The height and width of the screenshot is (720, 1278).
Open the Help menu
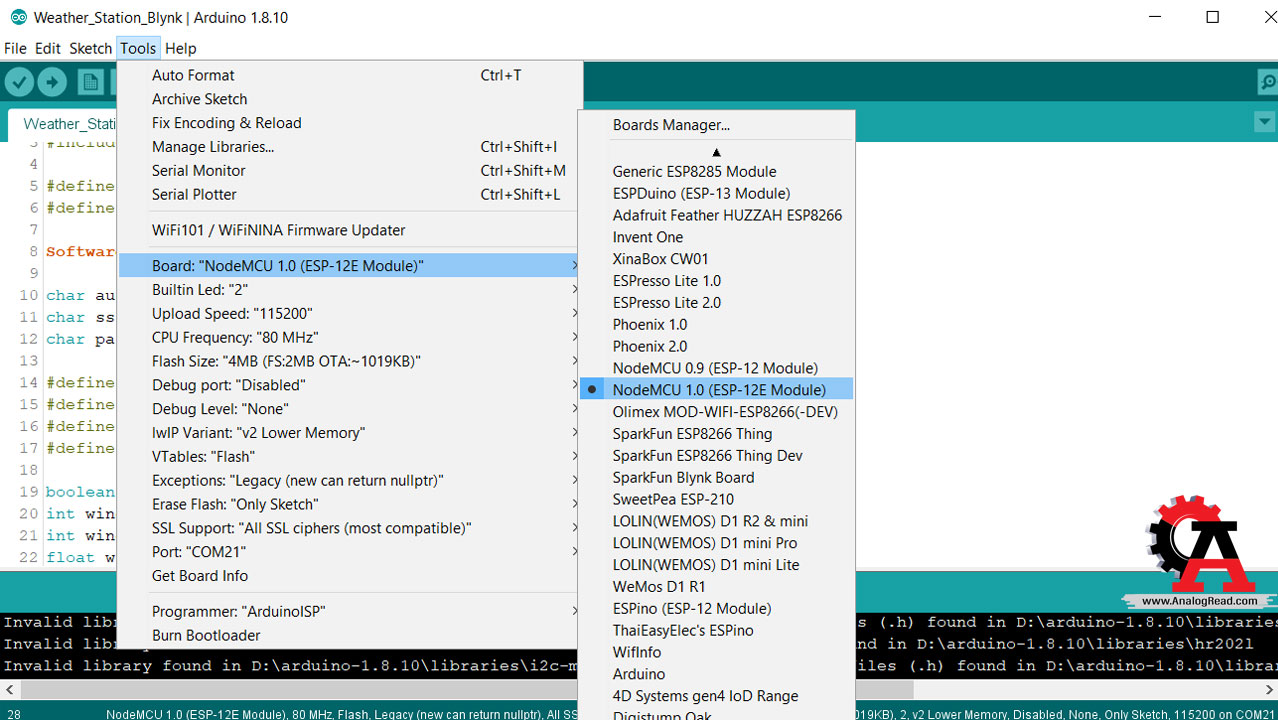point(181,48)
